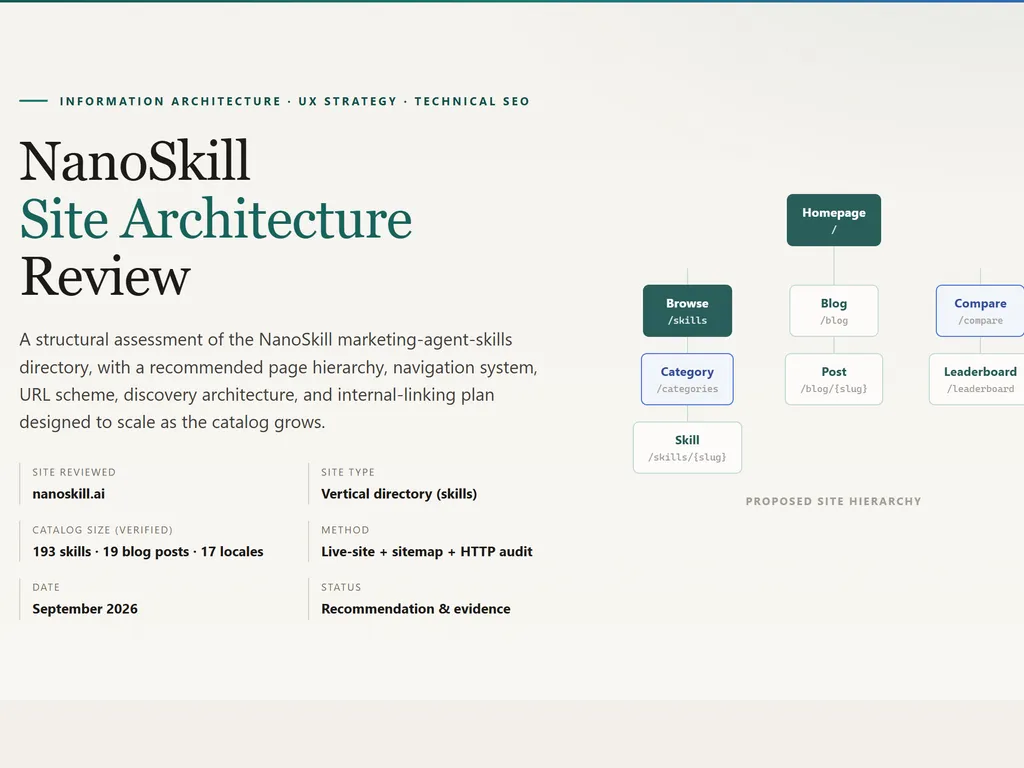Screen dimensions: 1024x768
Task: Select the green 'Site Architecture' heading
Action: 216,219
